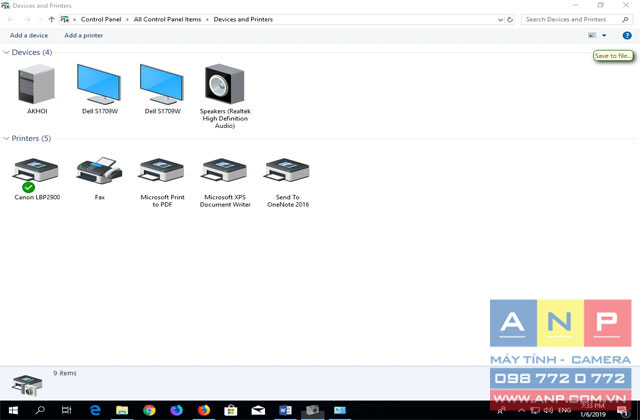Image resolution: width=640 pixels, height=420 pixels.
Task: Select the AKHOI computer device icon
Action: point(37,84)
